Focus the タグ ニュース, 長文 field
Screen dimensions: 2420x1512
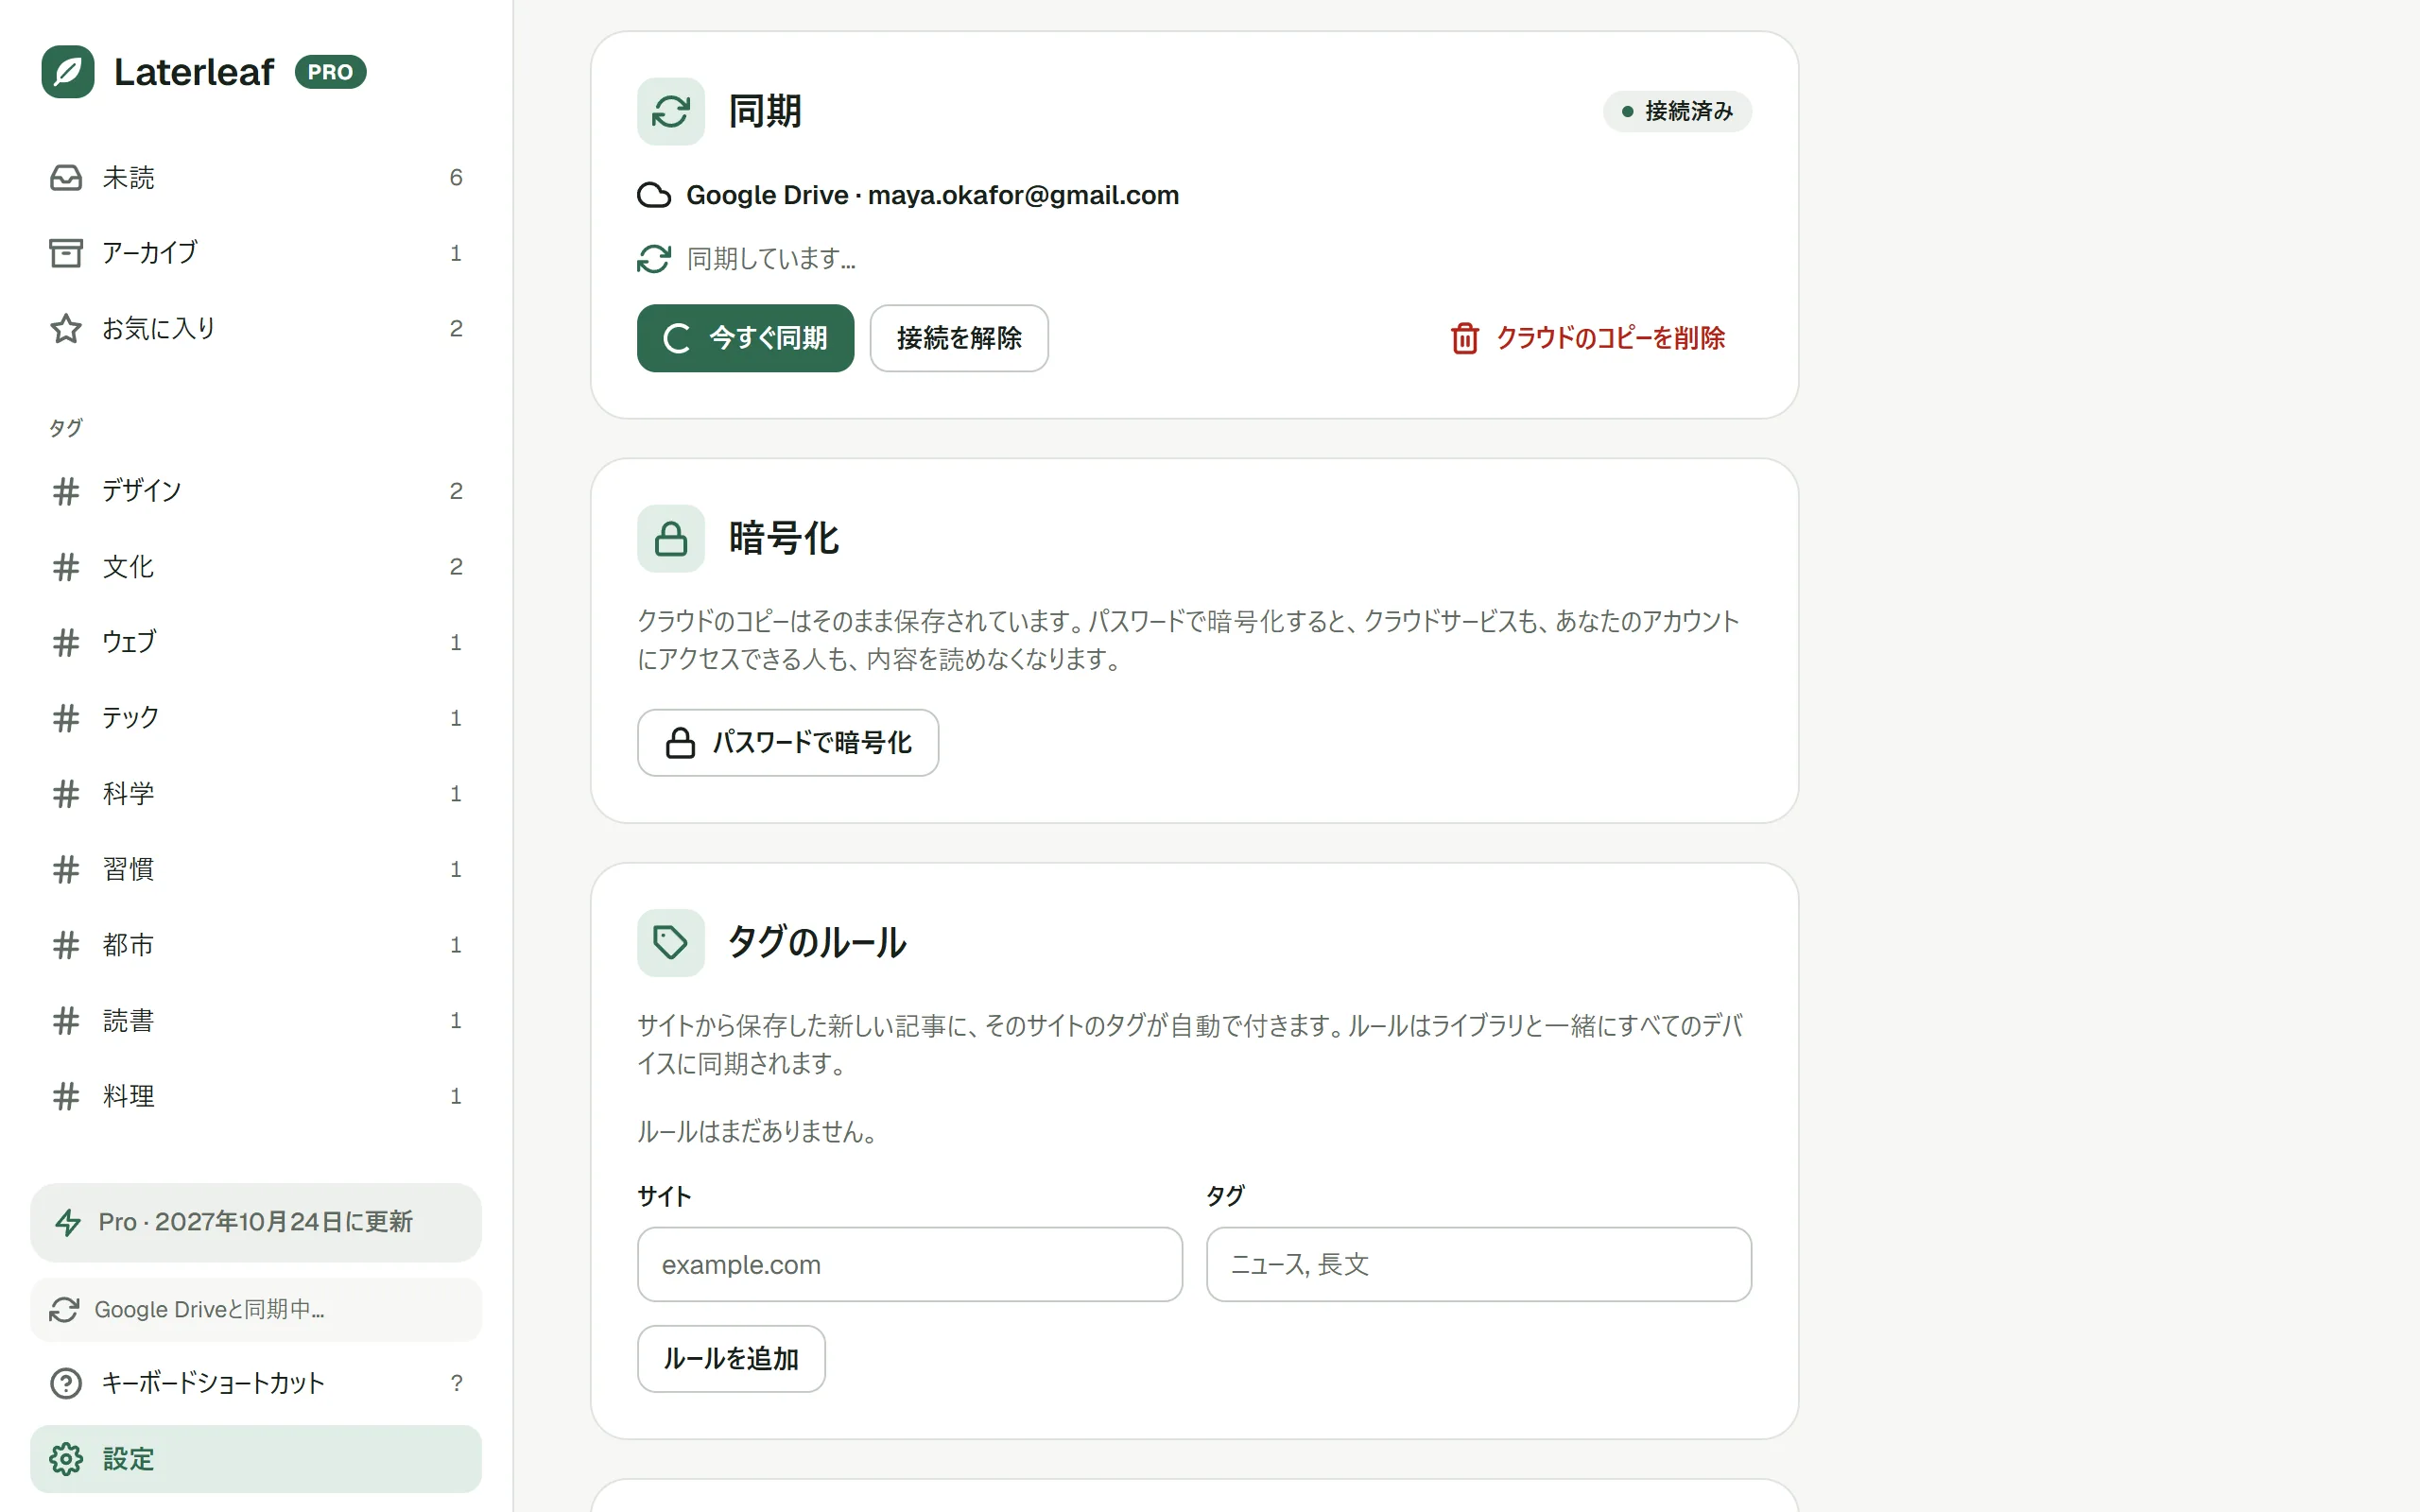[x=1479, y=1265]
